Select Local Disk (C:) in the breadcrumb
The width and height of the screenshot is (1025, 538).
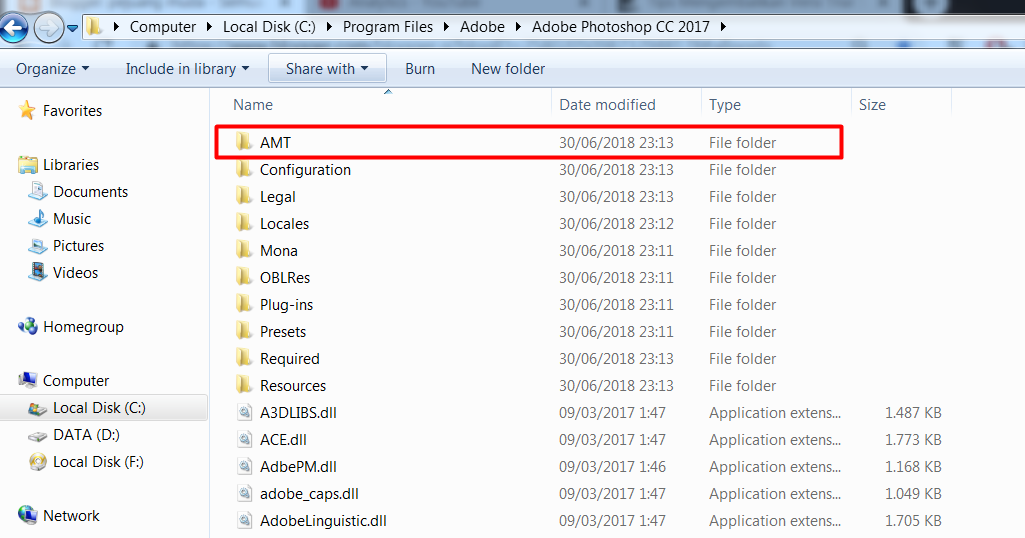(x=269, y=27)
